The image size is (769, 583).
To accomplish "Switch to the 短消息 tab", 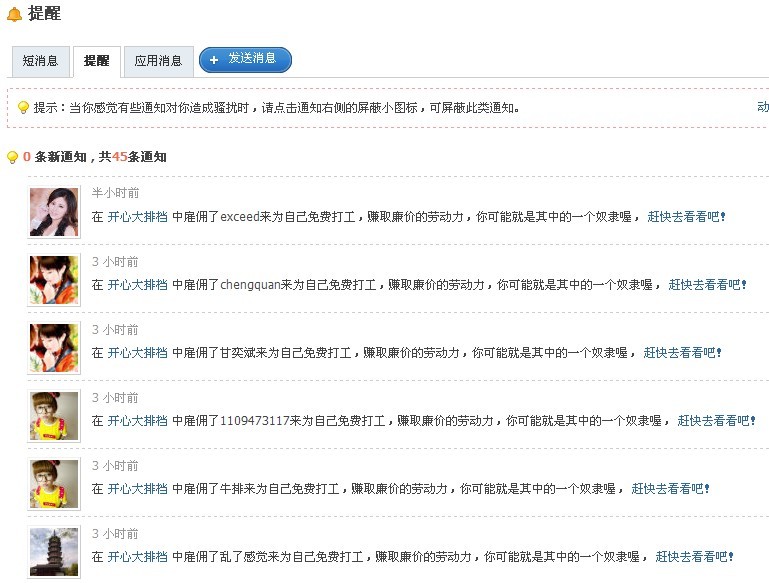I will 41,61.
